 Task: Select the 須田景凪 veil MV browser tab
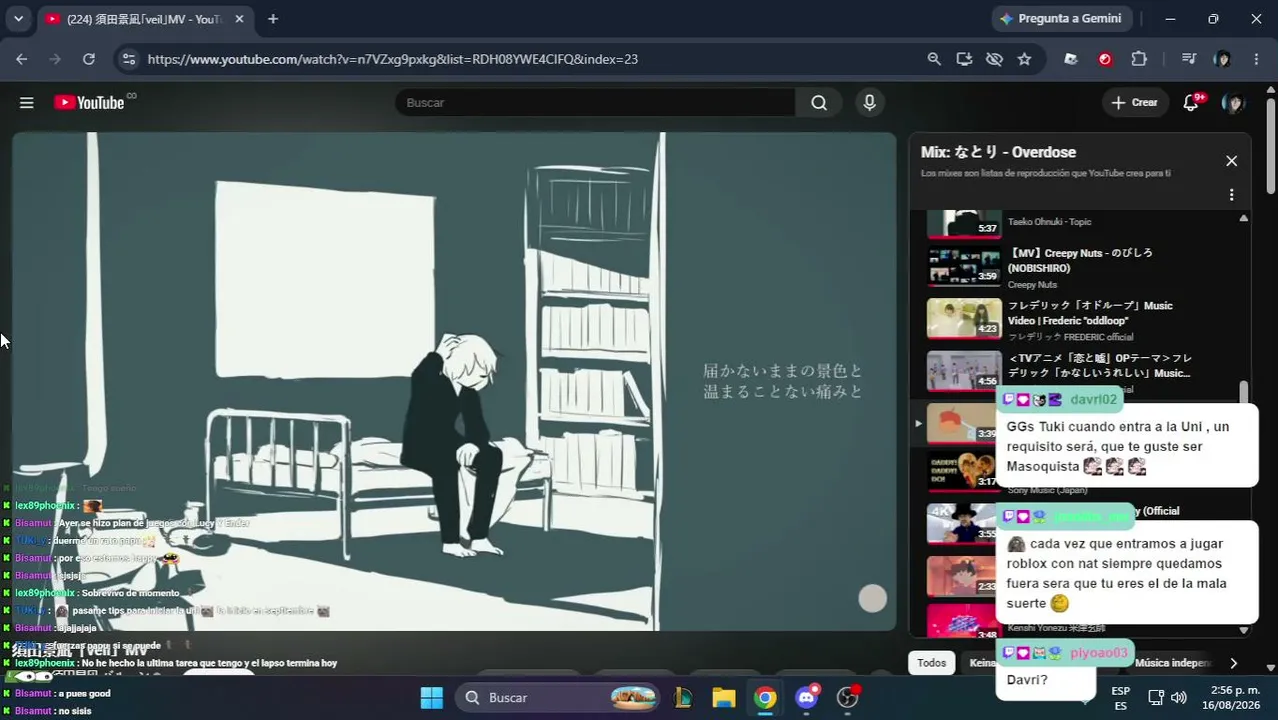point(144,19)
